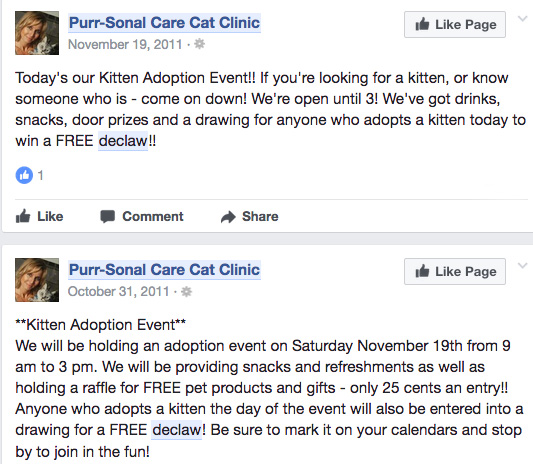Open Purr-Sonal Care Cat Clinic link in second post
Screen dimensions: 533x464
point(165,270)
